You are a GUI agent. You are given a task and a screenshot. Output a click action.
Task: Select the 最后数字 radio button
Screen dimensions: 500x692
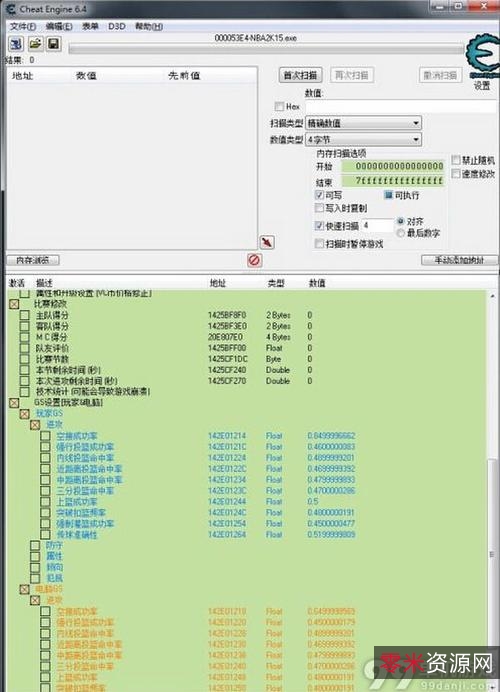click(400, 233)
